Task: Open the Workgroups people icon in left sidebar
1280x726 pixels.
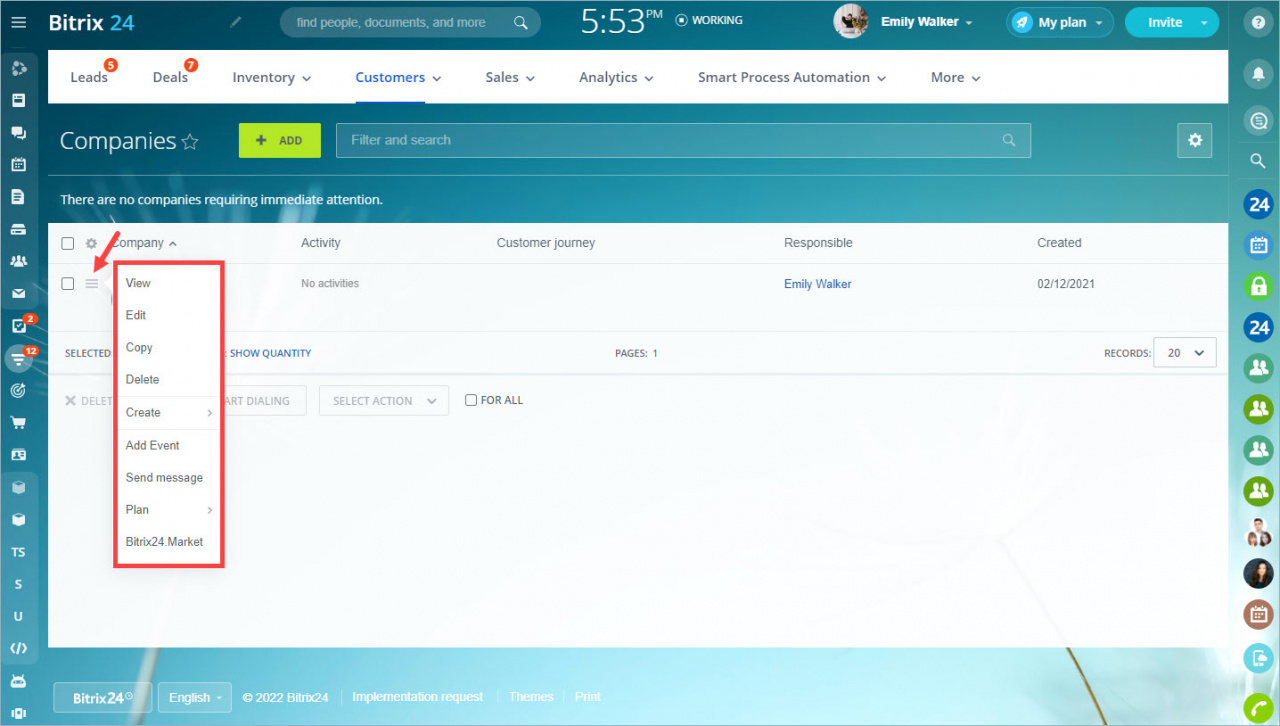Action: 18,261
